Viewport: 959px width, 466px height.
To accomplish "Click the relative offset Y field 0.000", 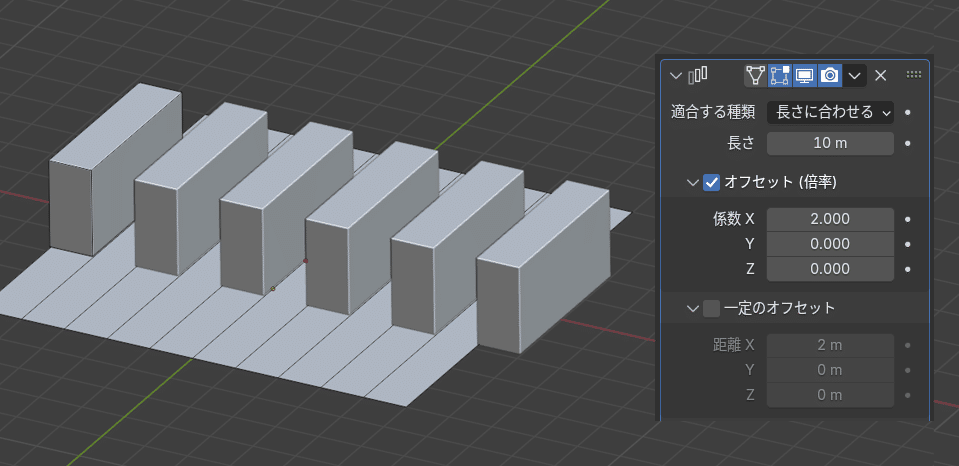I will coord(831,244).
